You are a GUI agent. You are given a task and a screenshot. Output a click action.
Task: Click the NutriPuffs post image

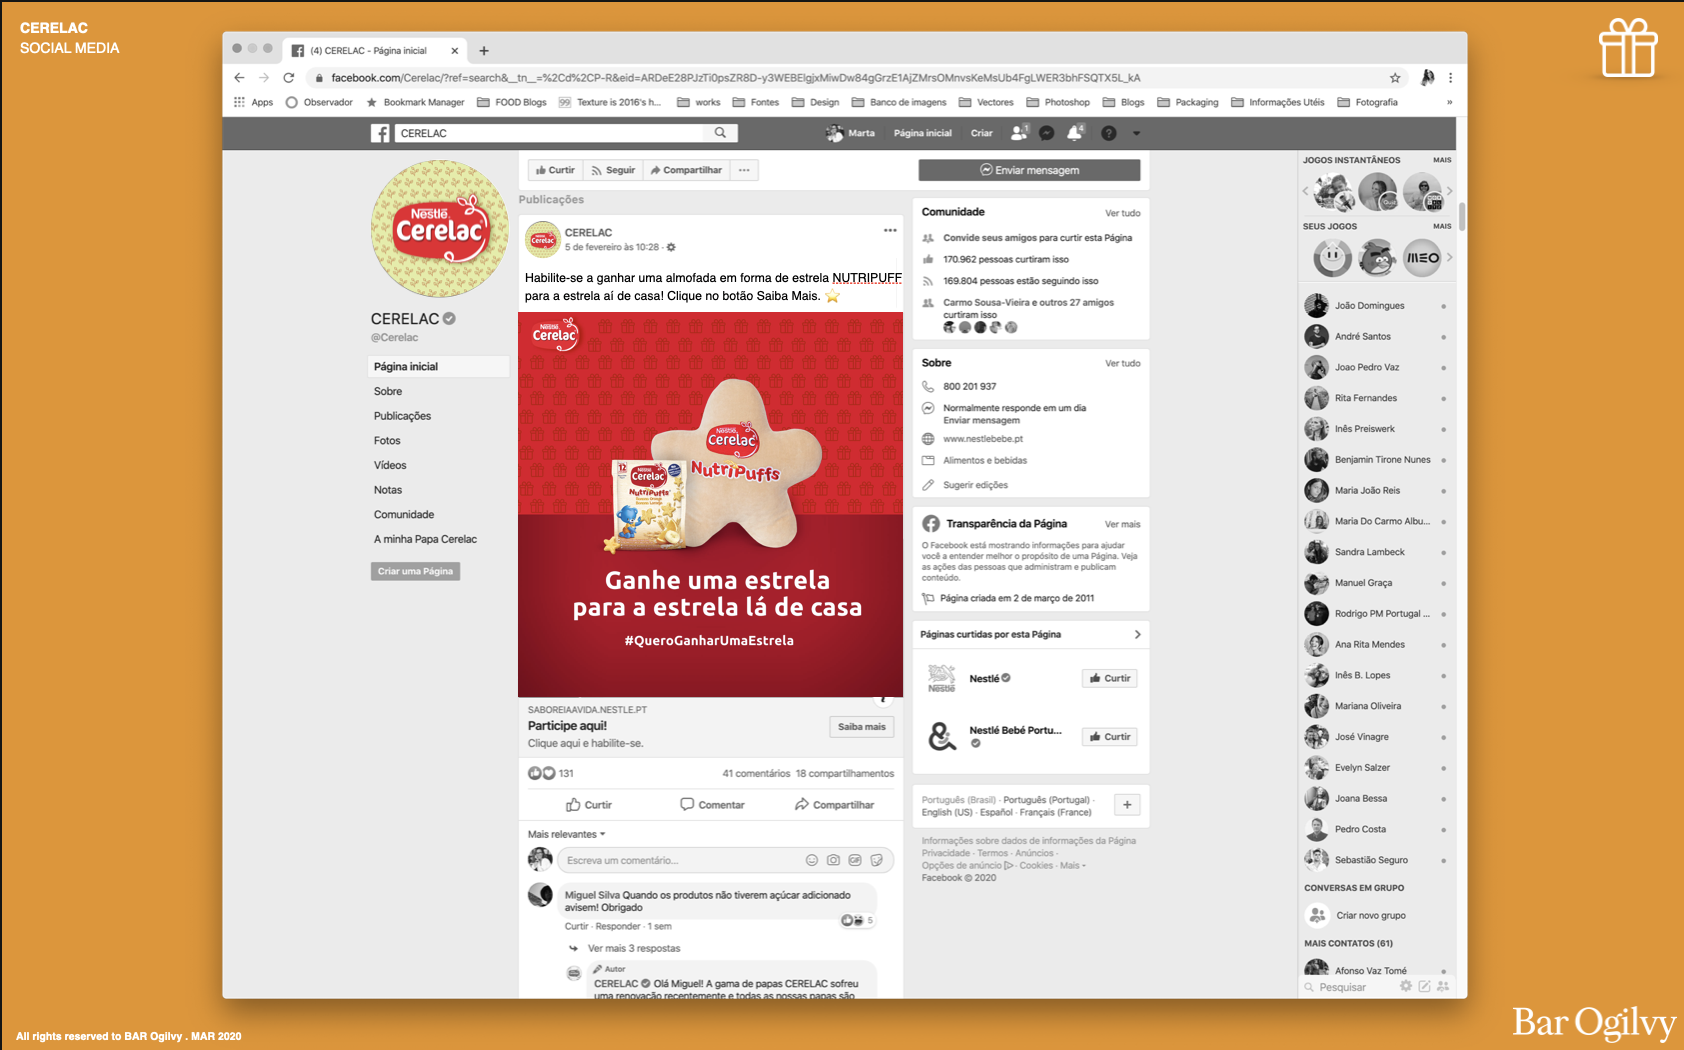point(710,504)
